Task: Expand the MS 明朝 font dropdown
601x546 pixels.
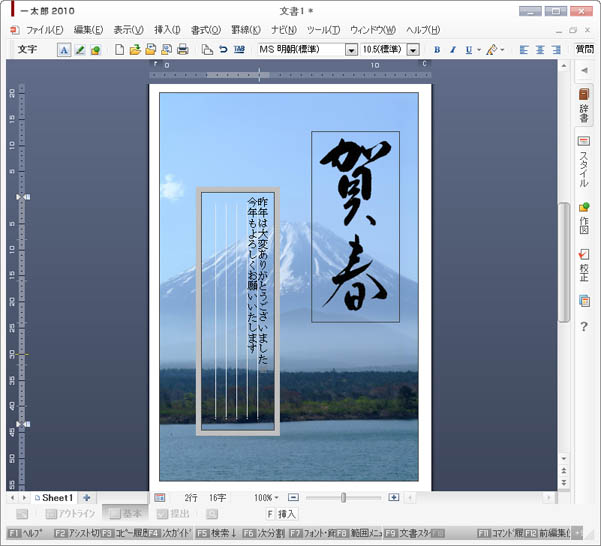Action: (x=351, y=50)
